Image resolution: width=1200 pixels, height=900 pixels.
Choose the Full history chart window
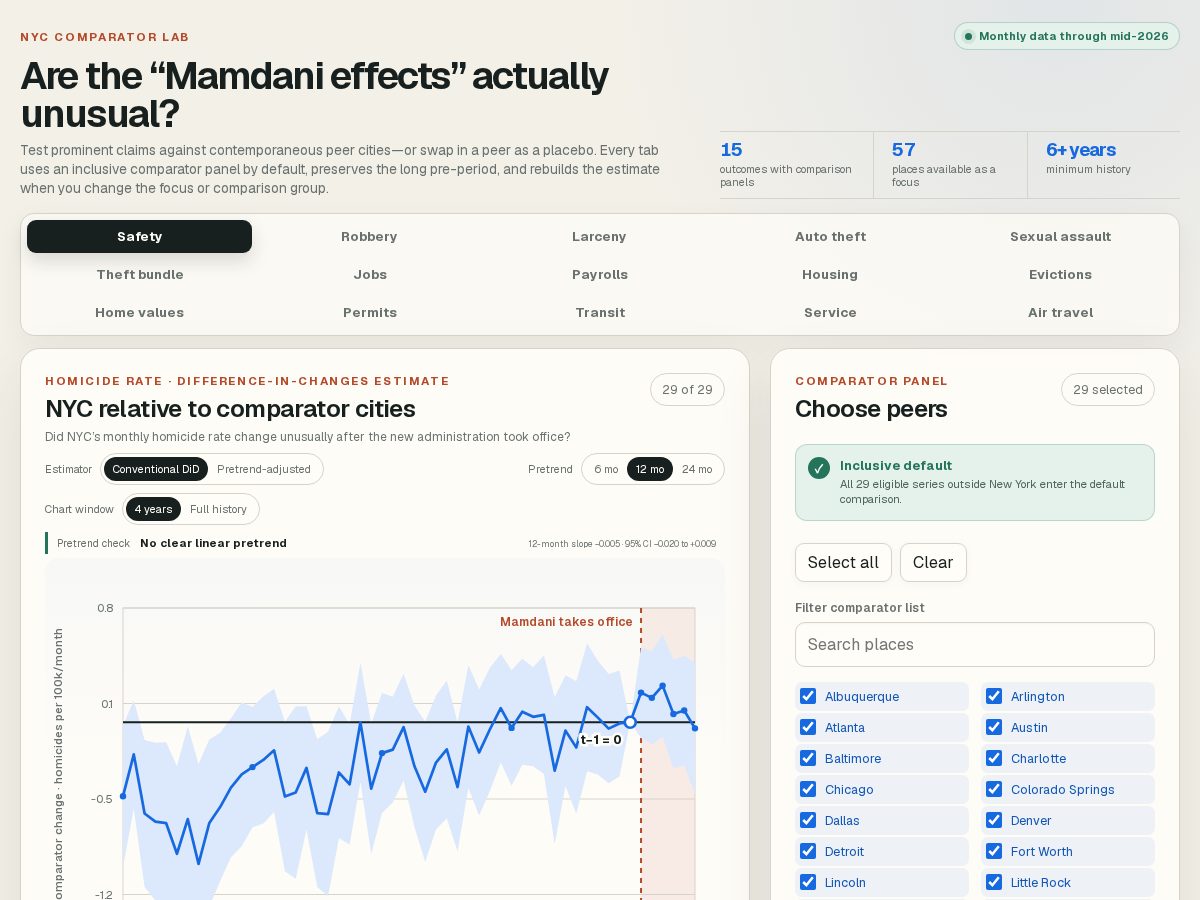pos(218,509)
